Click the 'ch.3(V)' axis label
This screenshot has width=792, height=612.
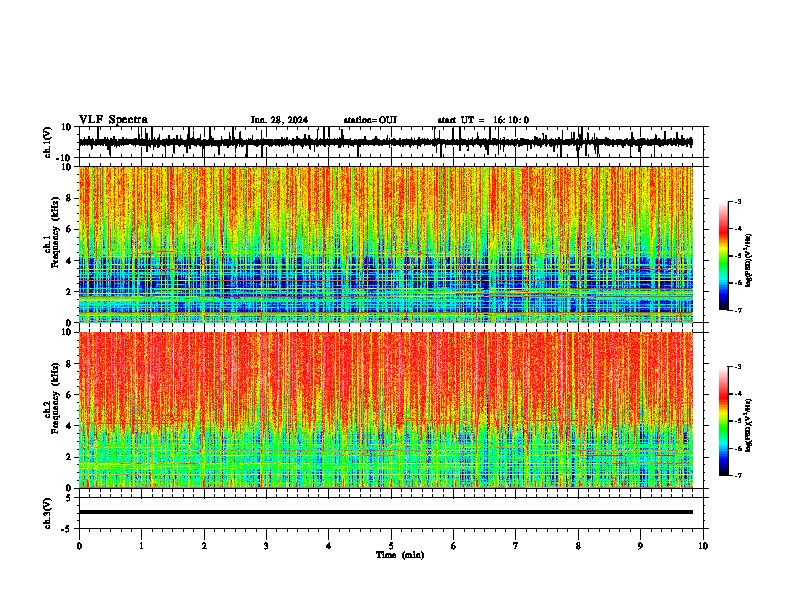pos(48,513)
